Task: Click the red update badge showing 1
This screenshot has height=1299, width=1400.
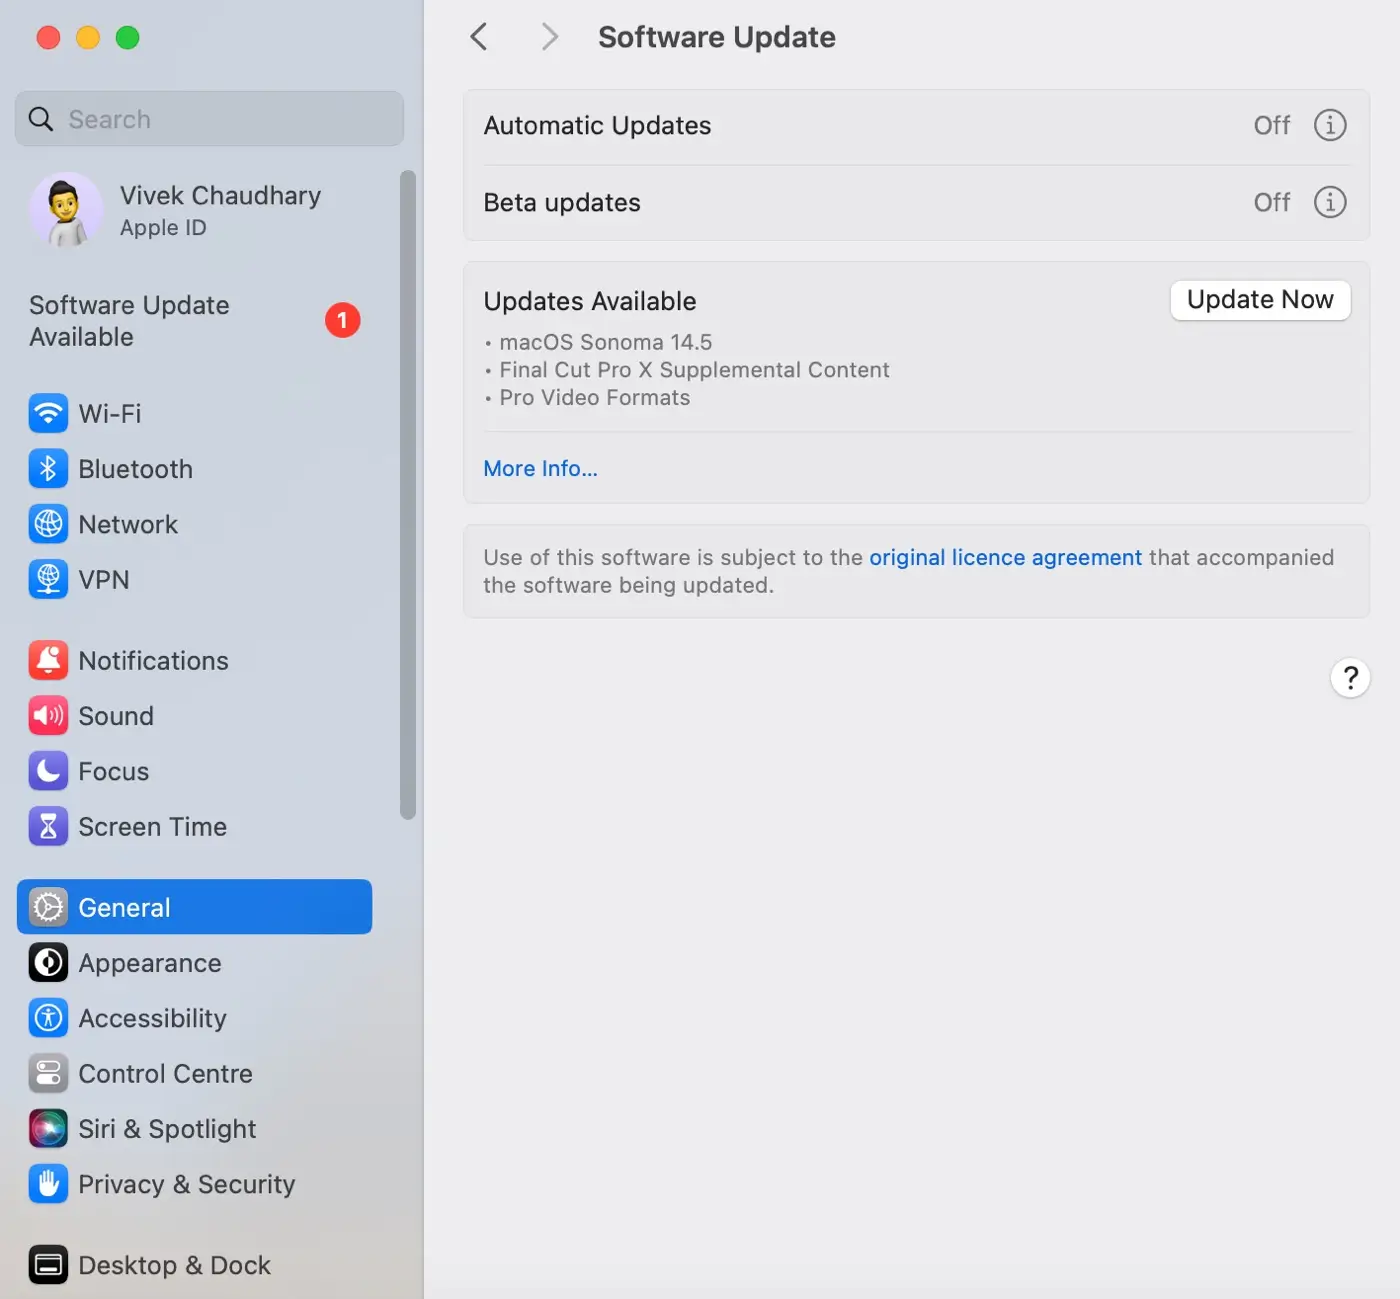Action: [x=342, y=320]
